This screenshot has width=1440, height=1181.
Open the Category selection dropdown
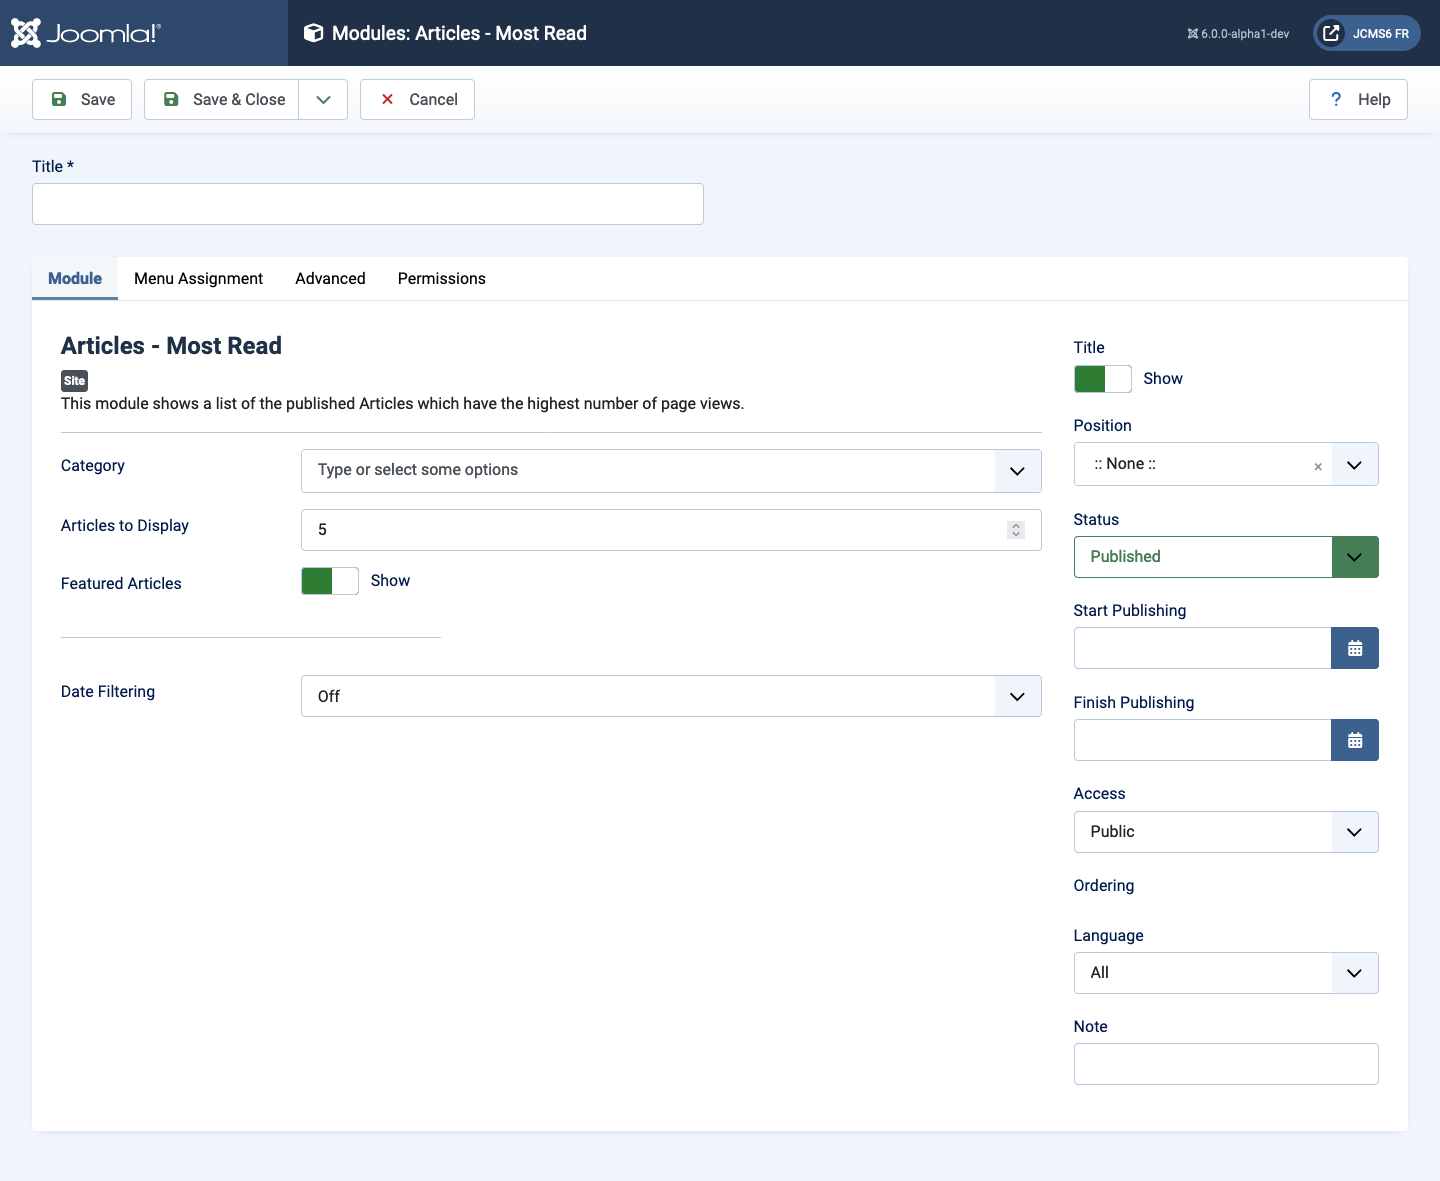click(x=671, y=471)
